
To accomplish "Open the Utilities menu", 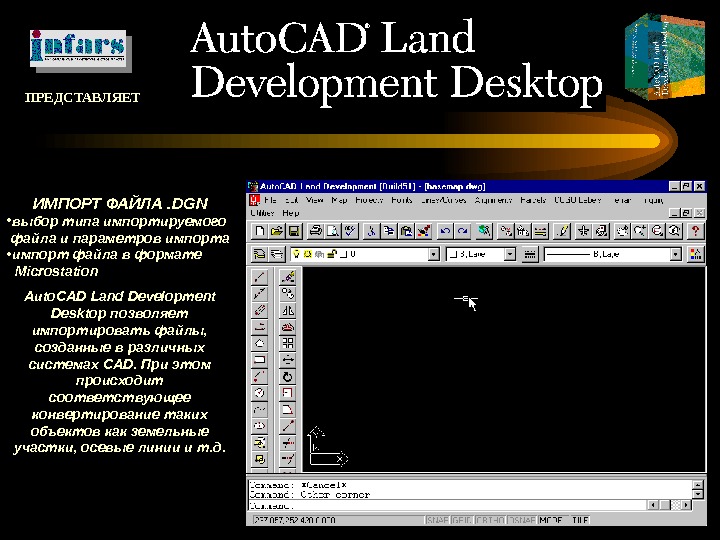I will click(x=263, y=213).
